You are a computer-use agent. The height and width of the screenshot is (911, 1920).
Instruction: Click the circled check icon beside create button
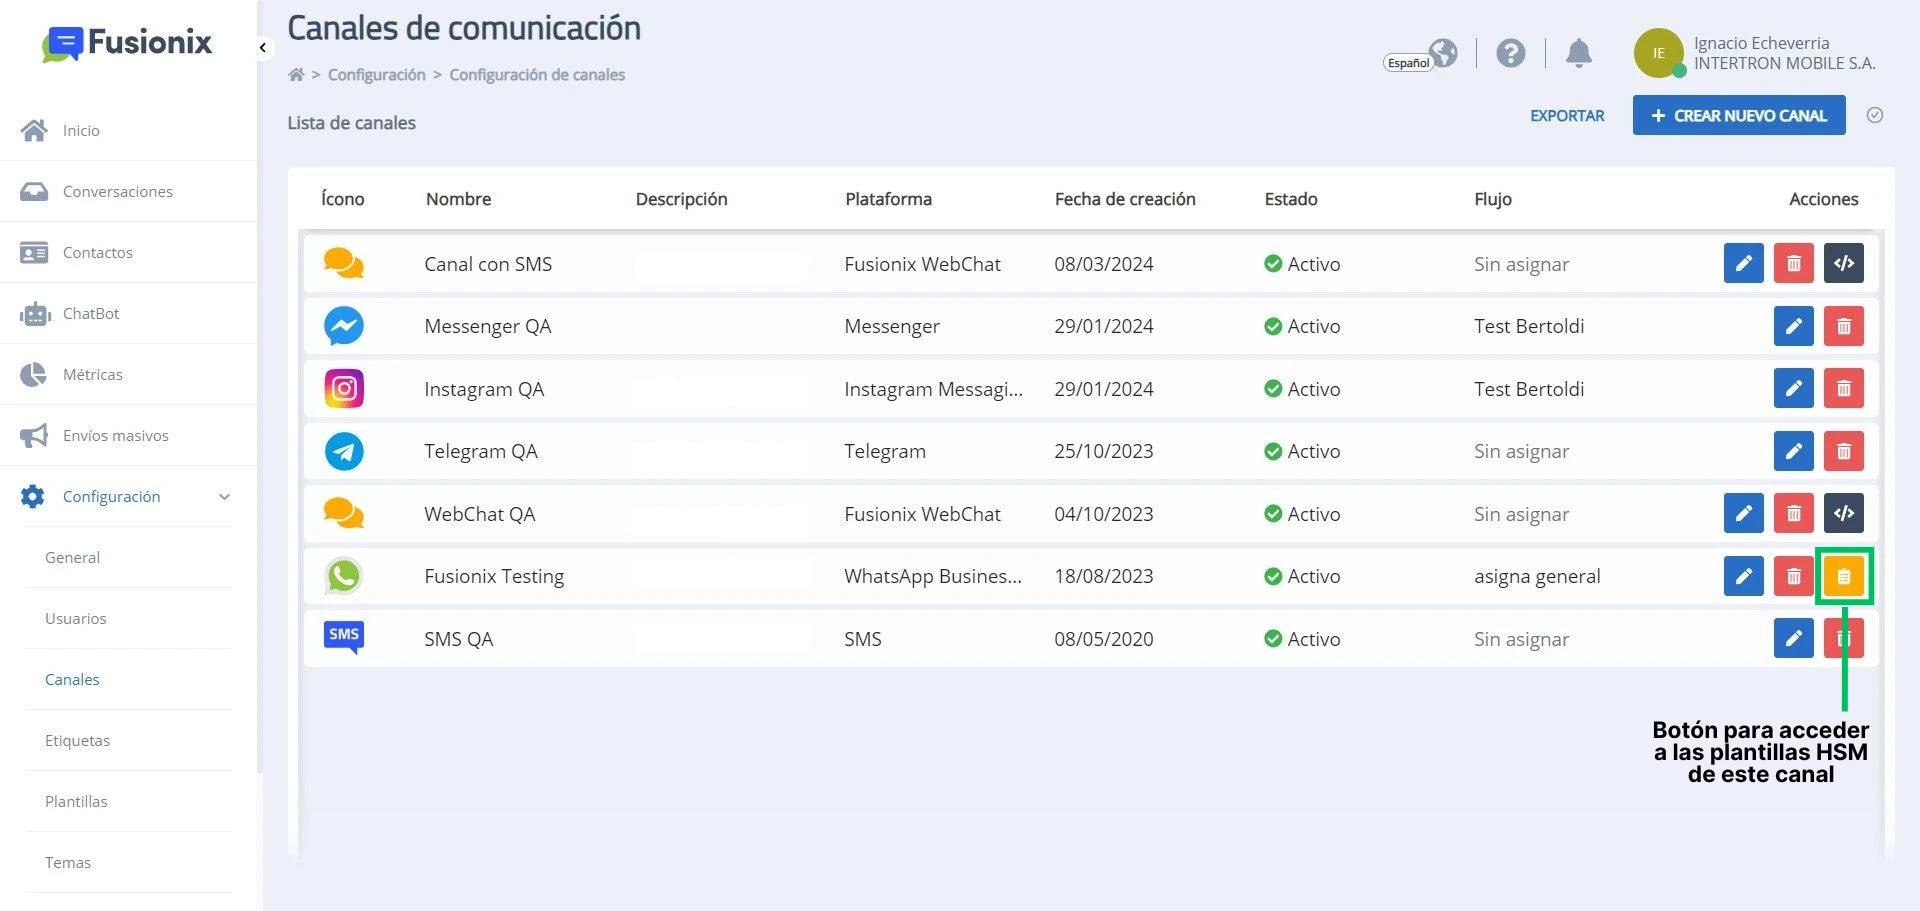1875,115
